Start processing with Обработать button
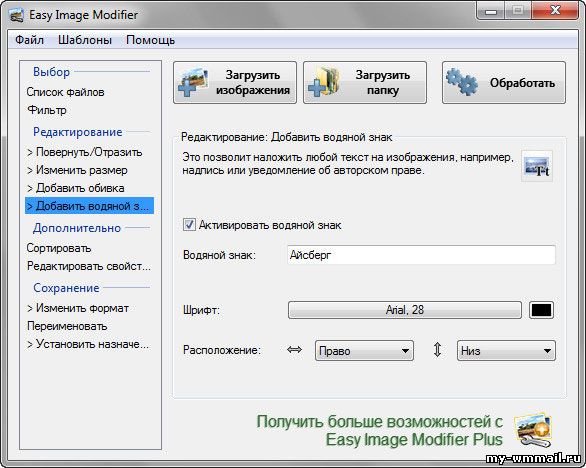The height and width of the screenshot is (468, 586). pyautogui.click(x=504, y=83)
